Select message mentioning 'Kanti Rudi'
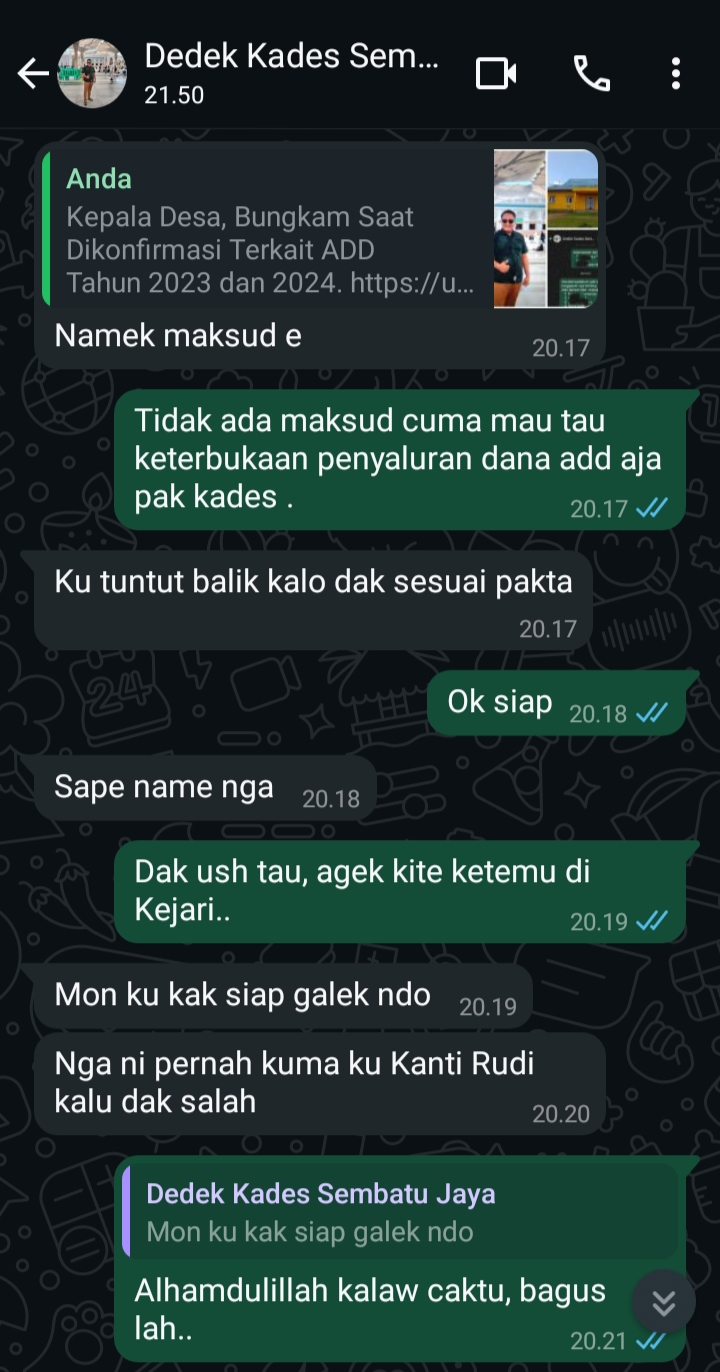The width and height of the screenshot is (720, 1372). point(320,1083)
